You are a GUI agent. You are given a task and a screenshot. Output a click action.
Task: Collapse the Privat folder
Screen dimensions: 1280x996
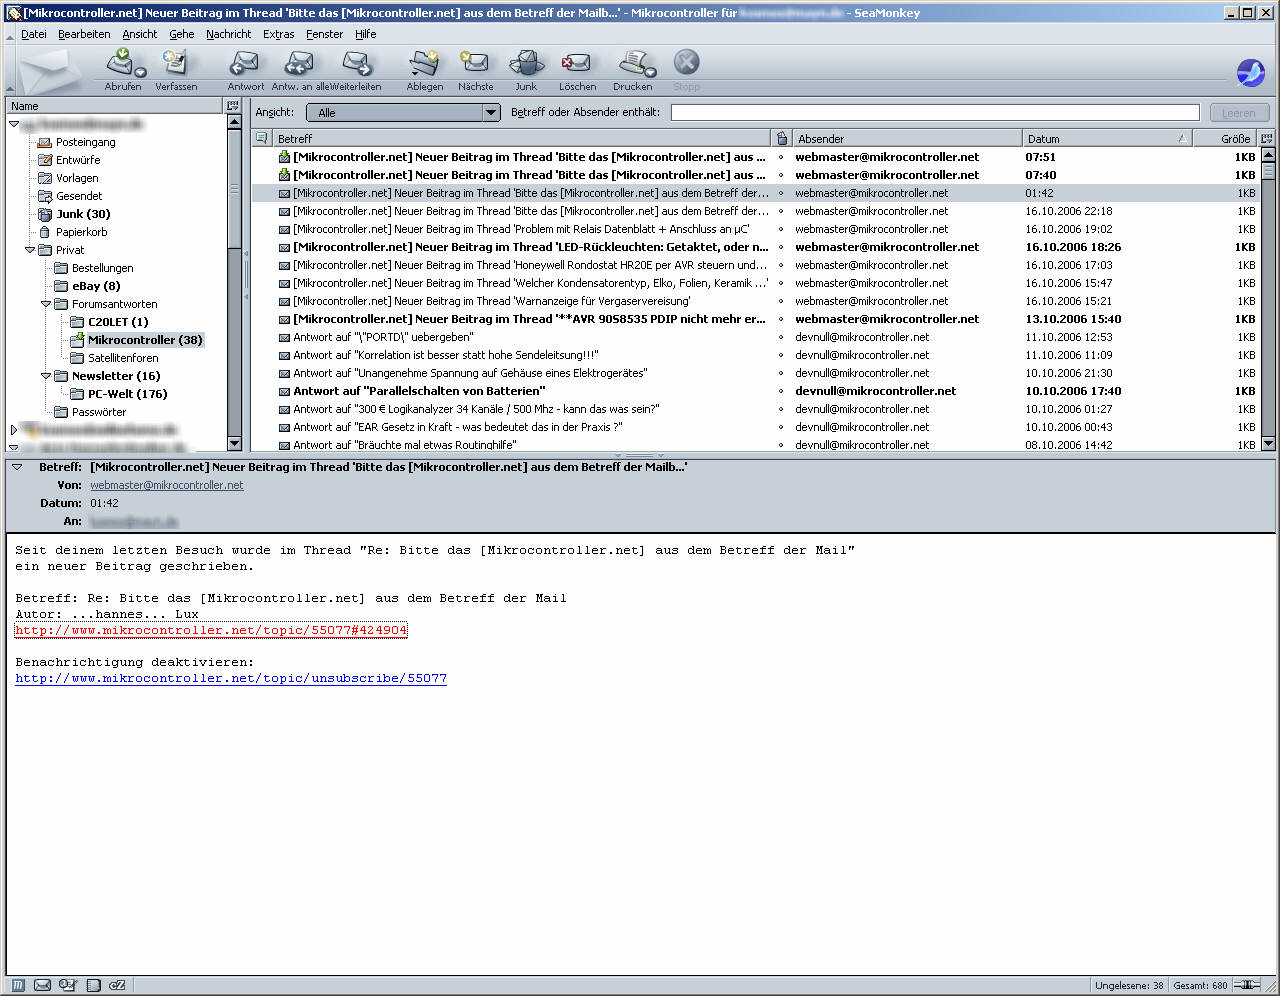point(30,250)
